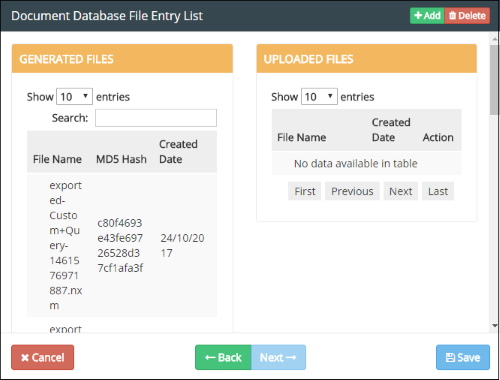
Task: Open the Uploaded Files entries count dropdown
Action: point(319,97)
